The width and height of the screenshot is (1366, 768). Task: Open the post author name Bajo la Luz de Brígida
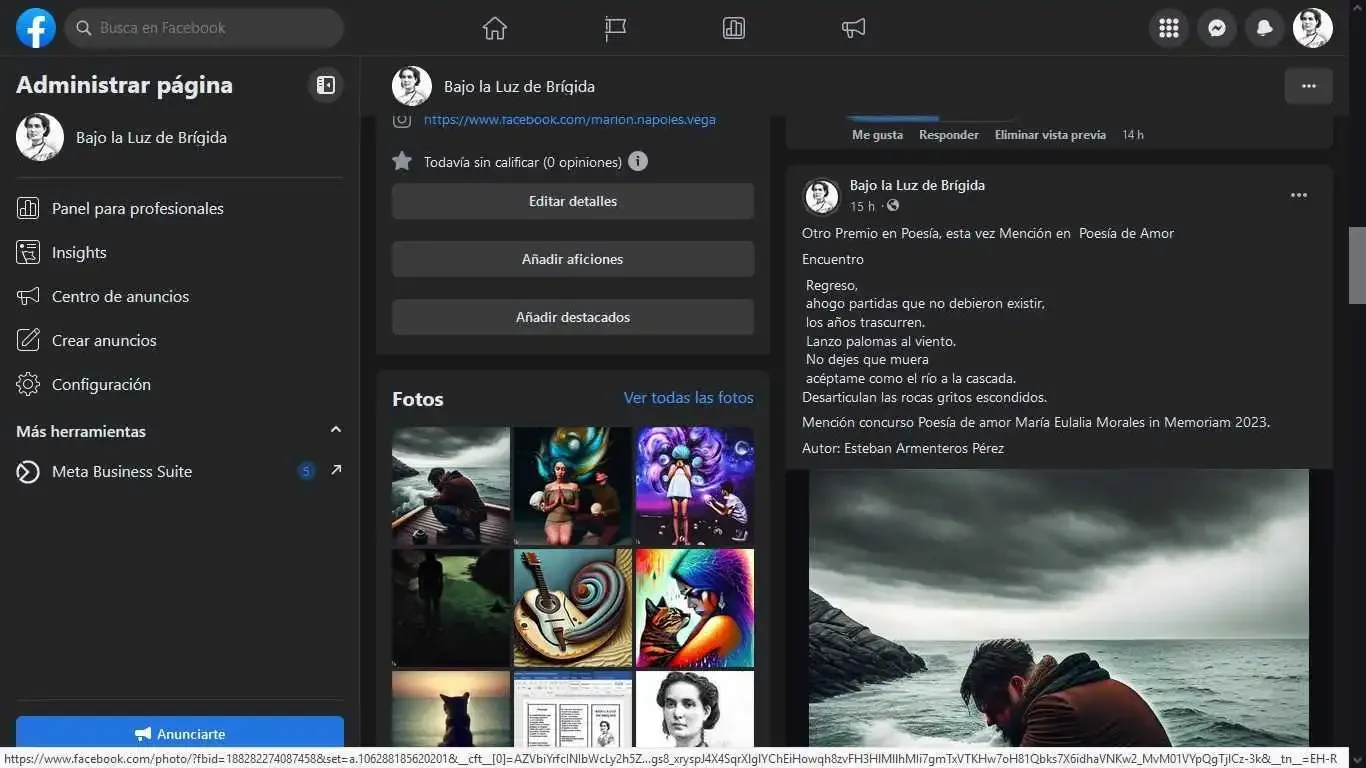click(917, 185)
